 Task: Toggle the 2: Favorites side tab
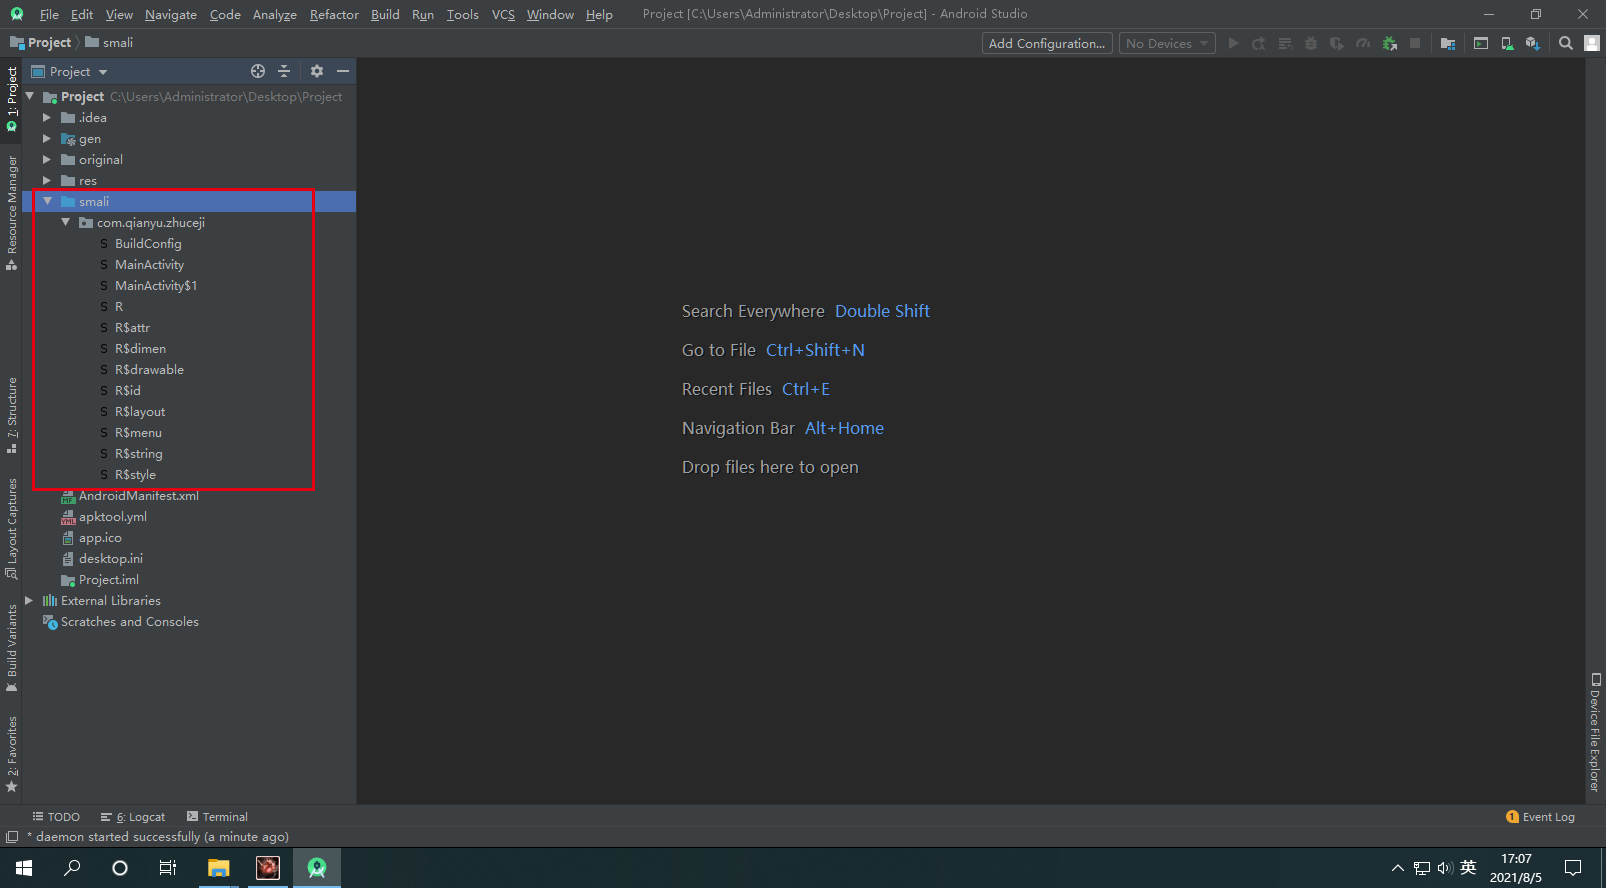coord(12,755)
